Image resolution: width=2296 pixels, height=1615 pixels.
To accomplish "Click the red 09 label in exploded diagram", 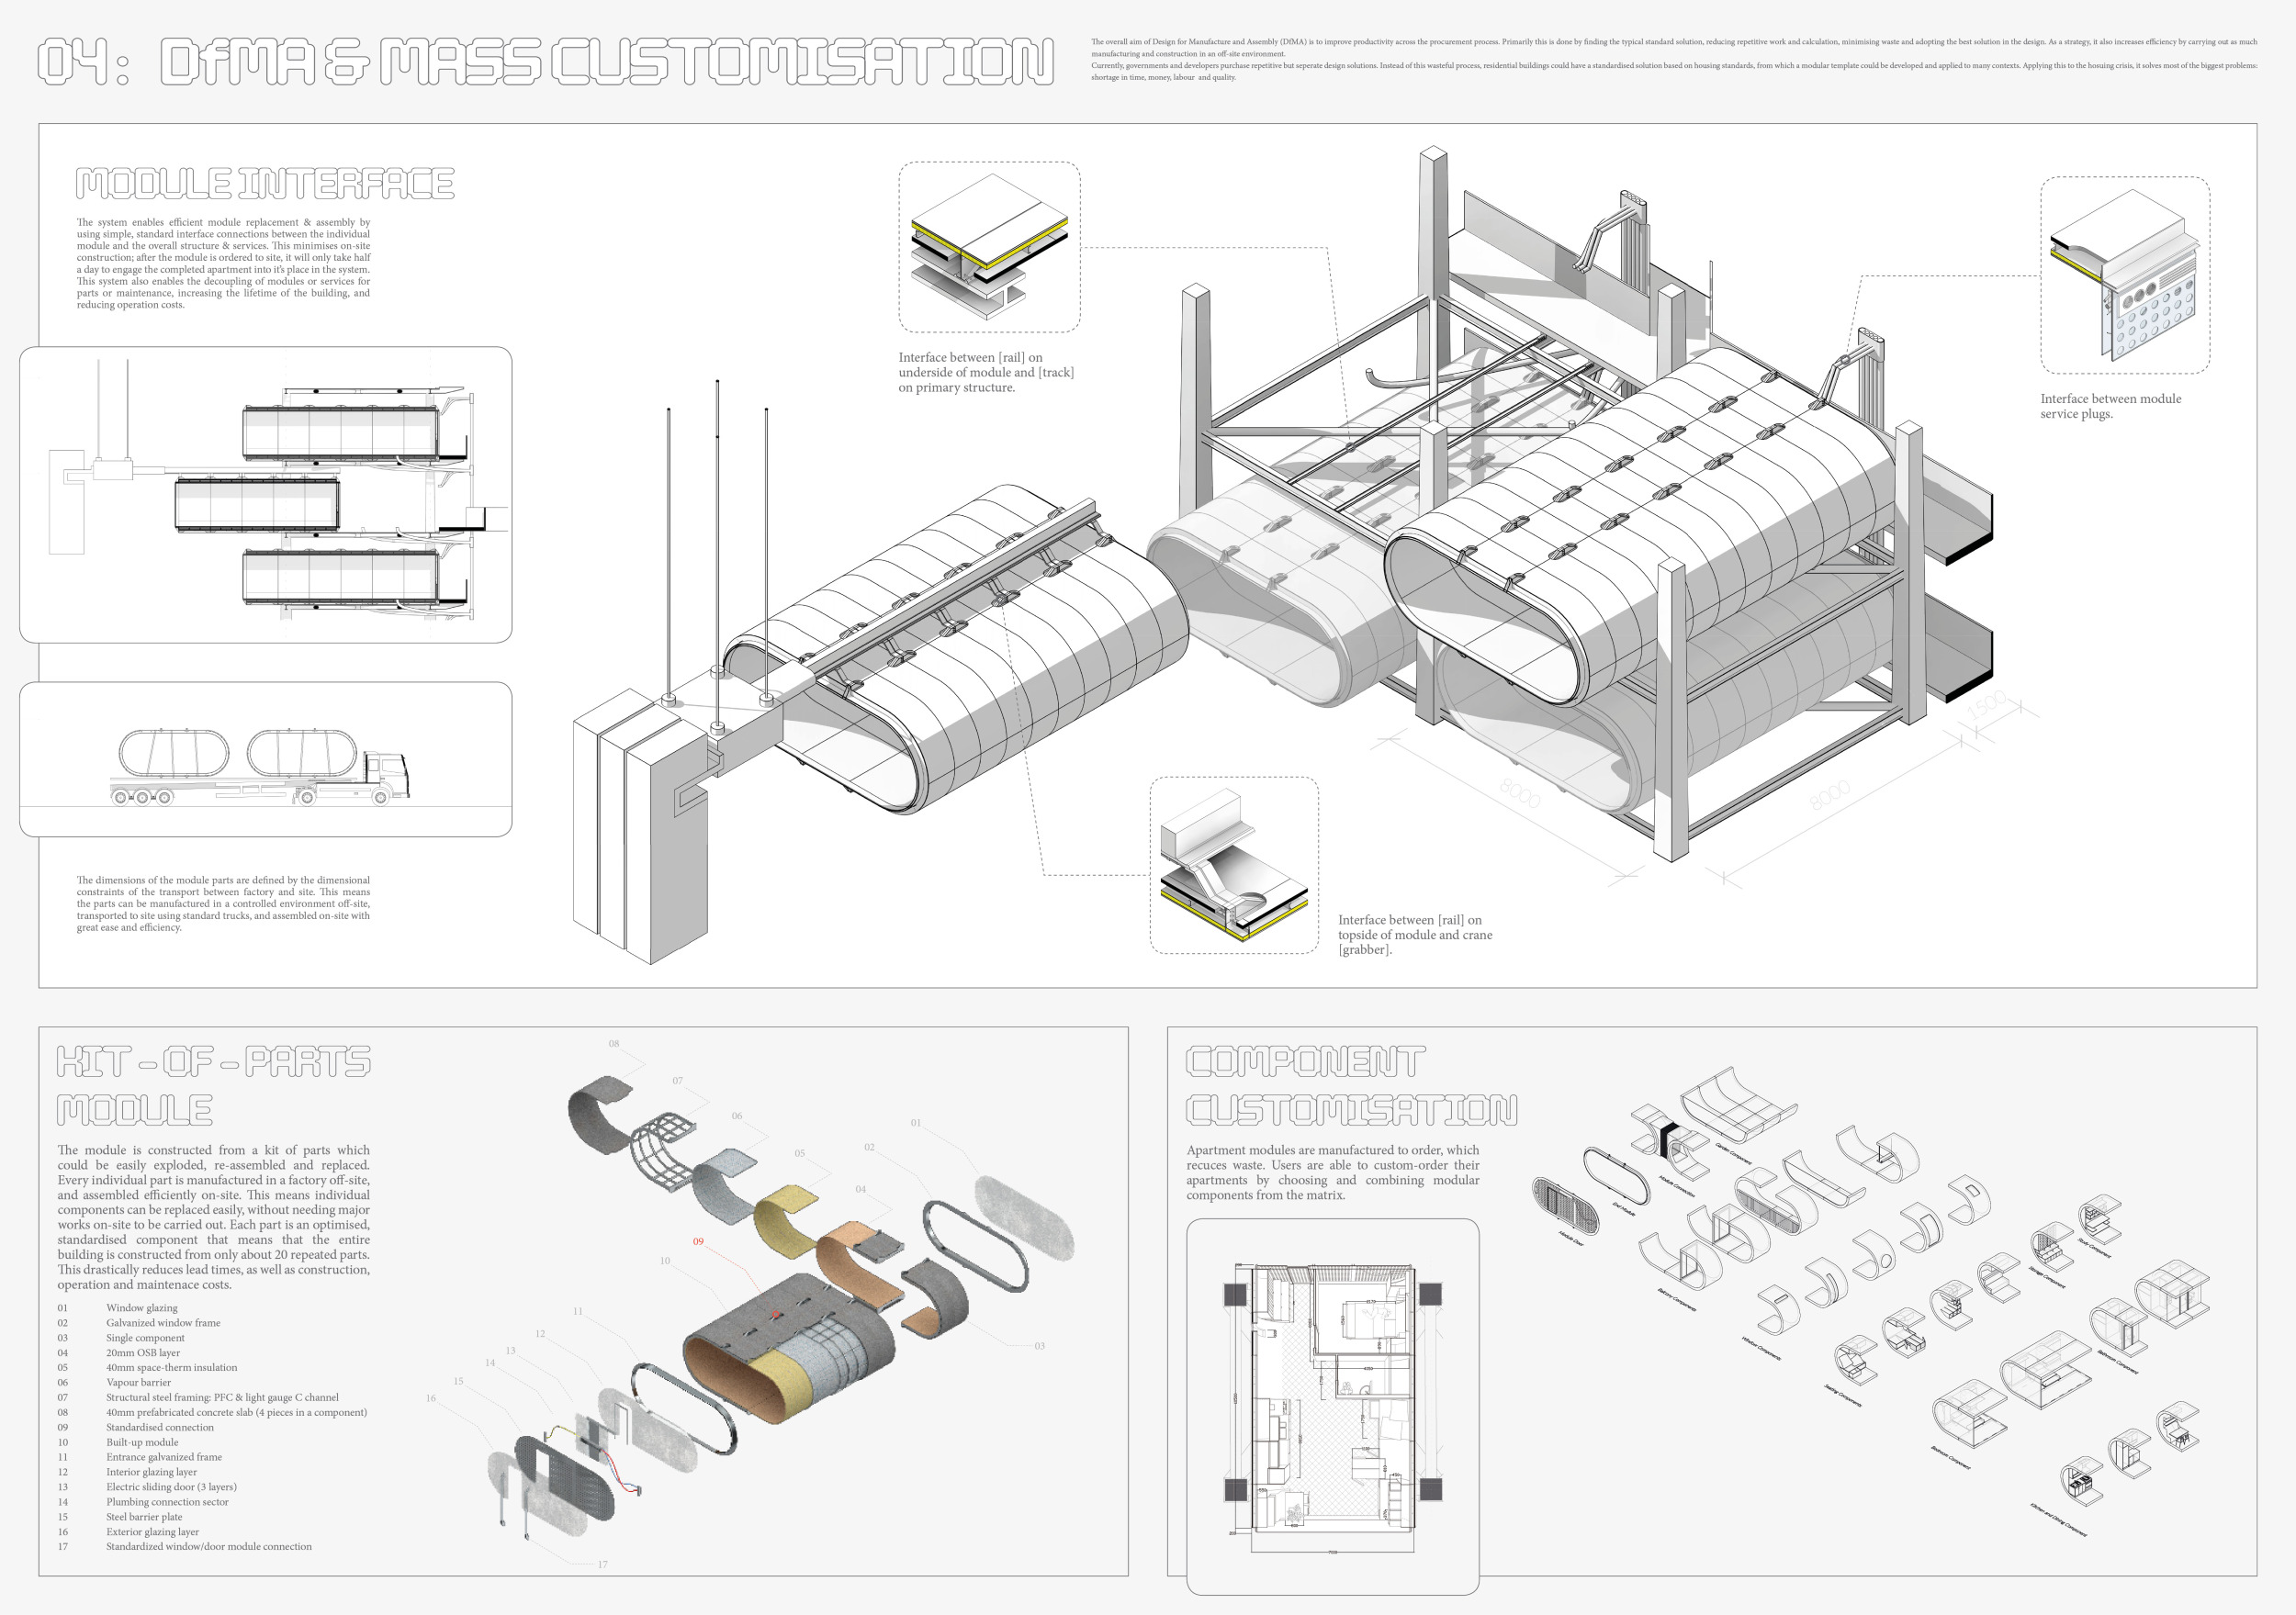I will point(698,1241).
